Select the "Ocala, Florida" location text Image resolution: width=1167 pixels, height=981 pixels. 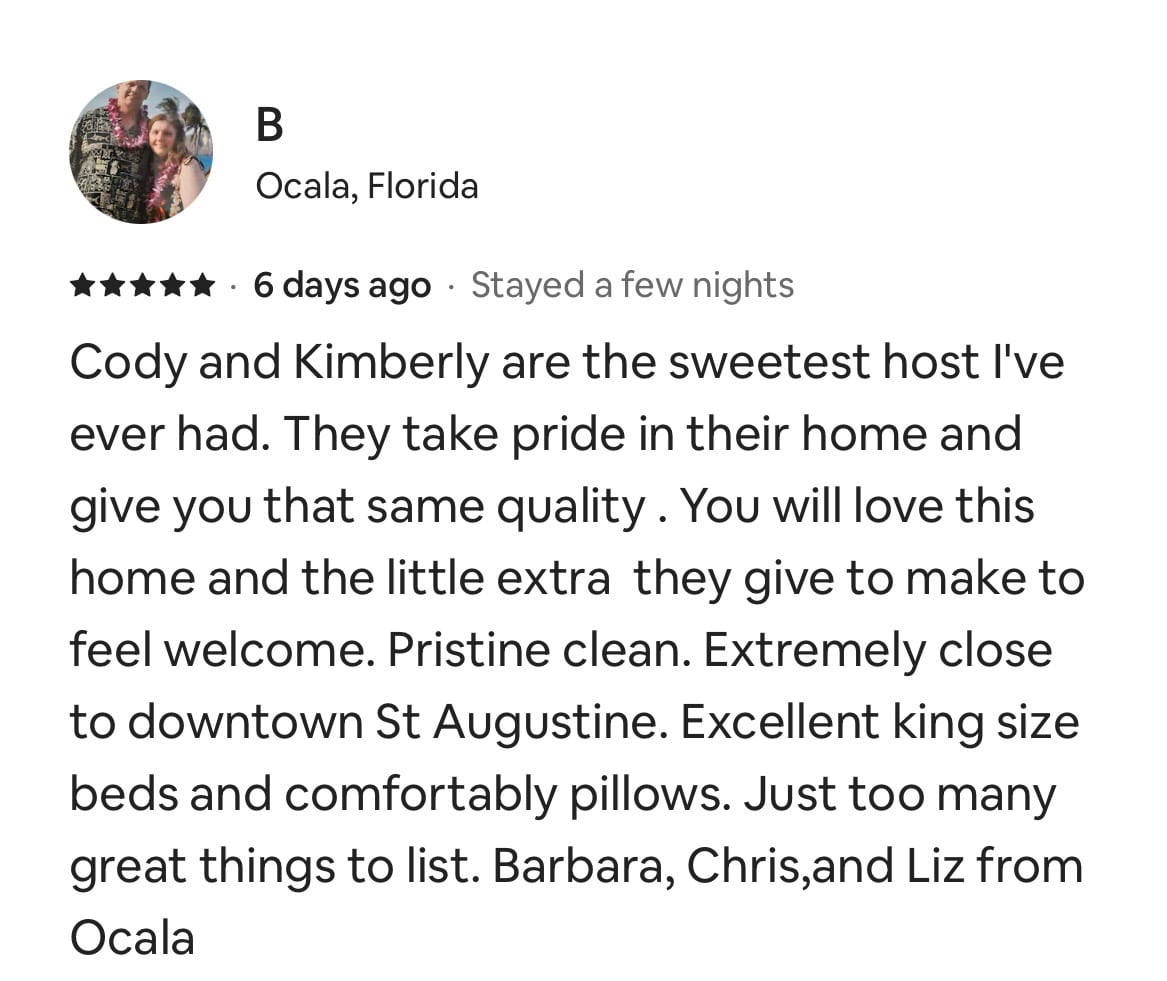(x=367, y=186)
